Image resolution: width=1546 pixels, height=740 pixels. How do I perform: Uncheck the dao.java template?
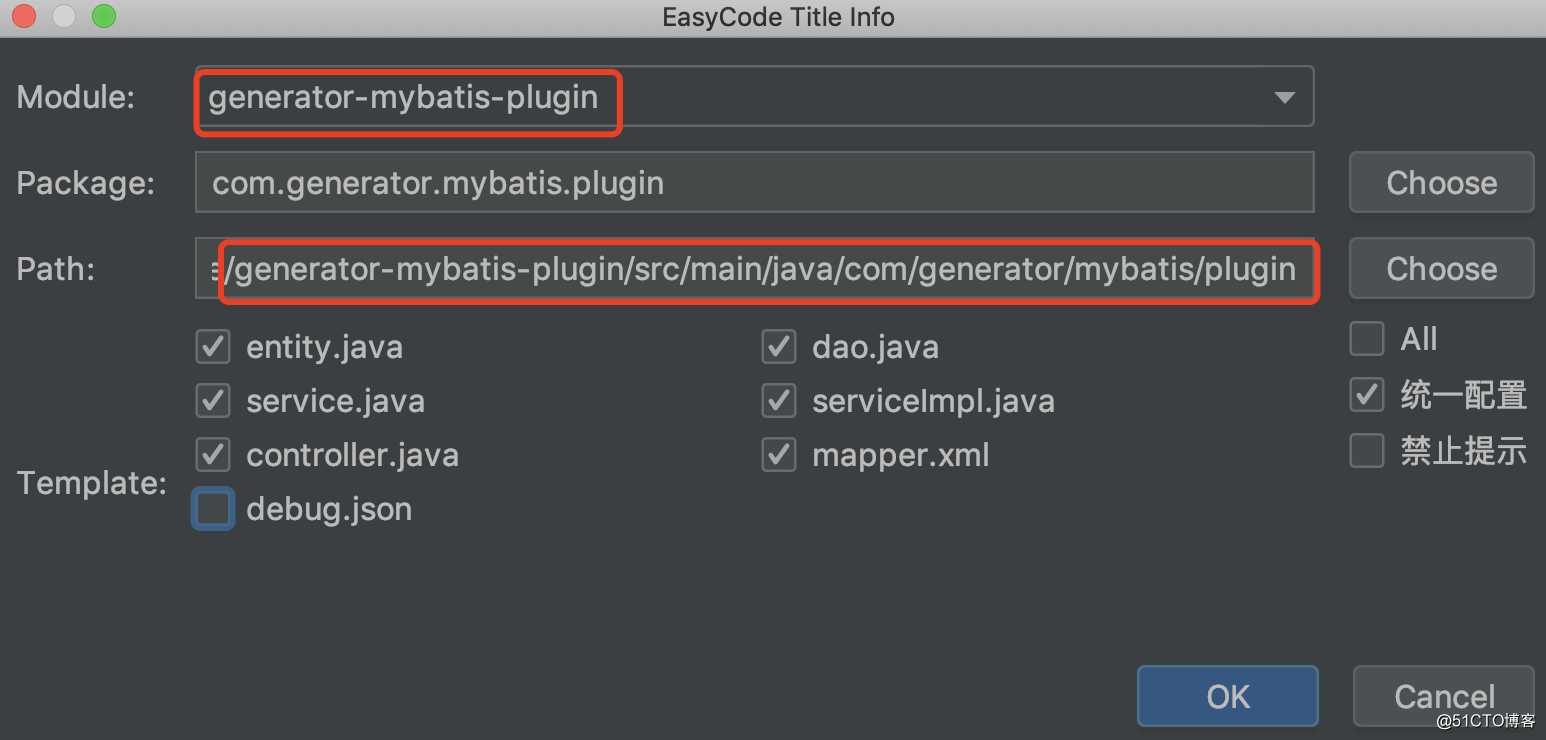click(x=779, y=347)
